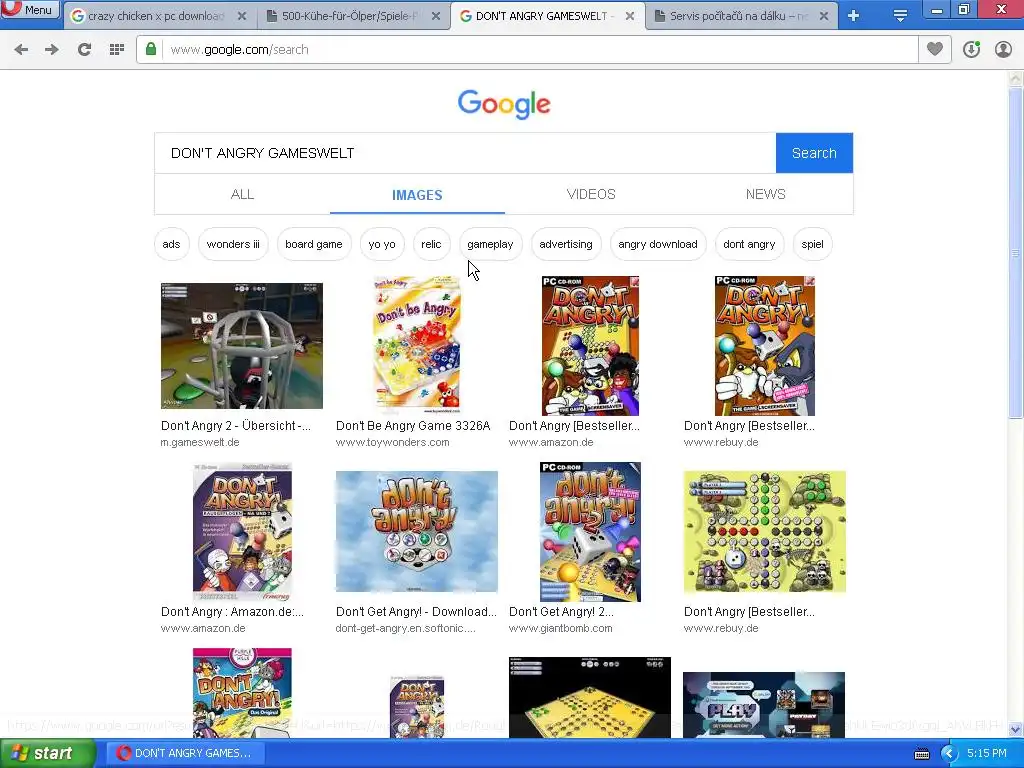Switch to the VIDEOS results tab
The width and height of the screenshot is (1024, 768).
(x=591, y=194)
